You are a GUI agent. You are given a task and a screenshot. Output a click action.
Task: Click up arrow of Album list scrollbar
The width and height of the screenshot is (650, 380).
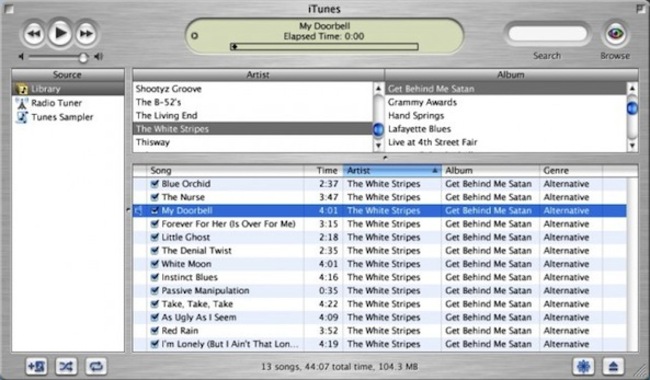point(632,88)
